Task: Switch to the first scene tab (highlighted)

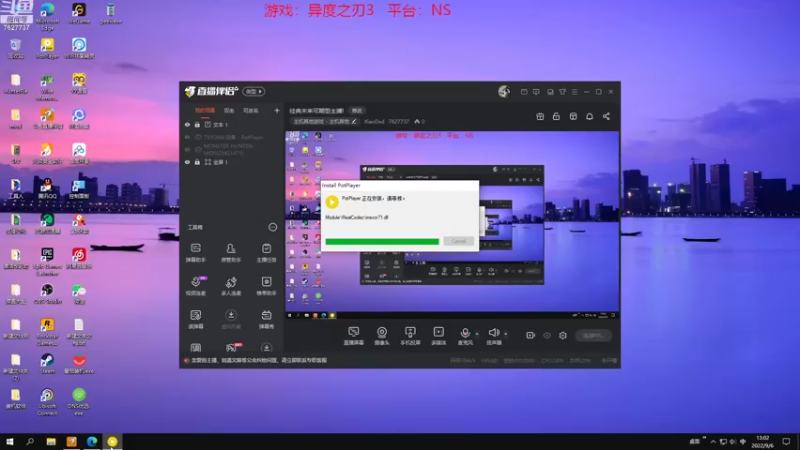Action: tap(205, 110)
